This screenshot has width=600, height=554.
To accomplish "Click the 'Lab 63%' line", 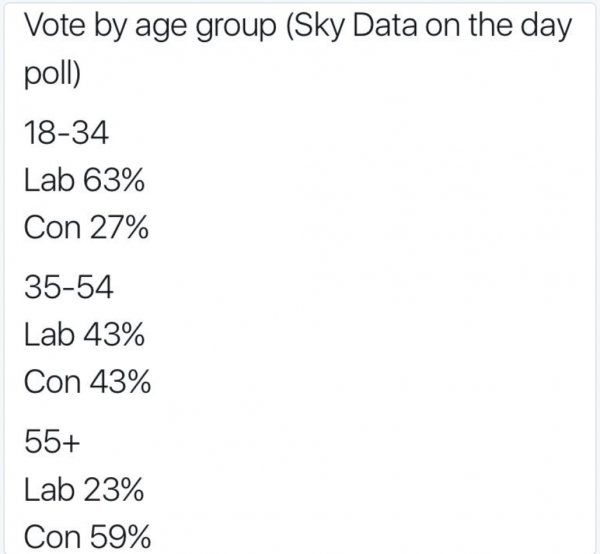I will 84,180.
